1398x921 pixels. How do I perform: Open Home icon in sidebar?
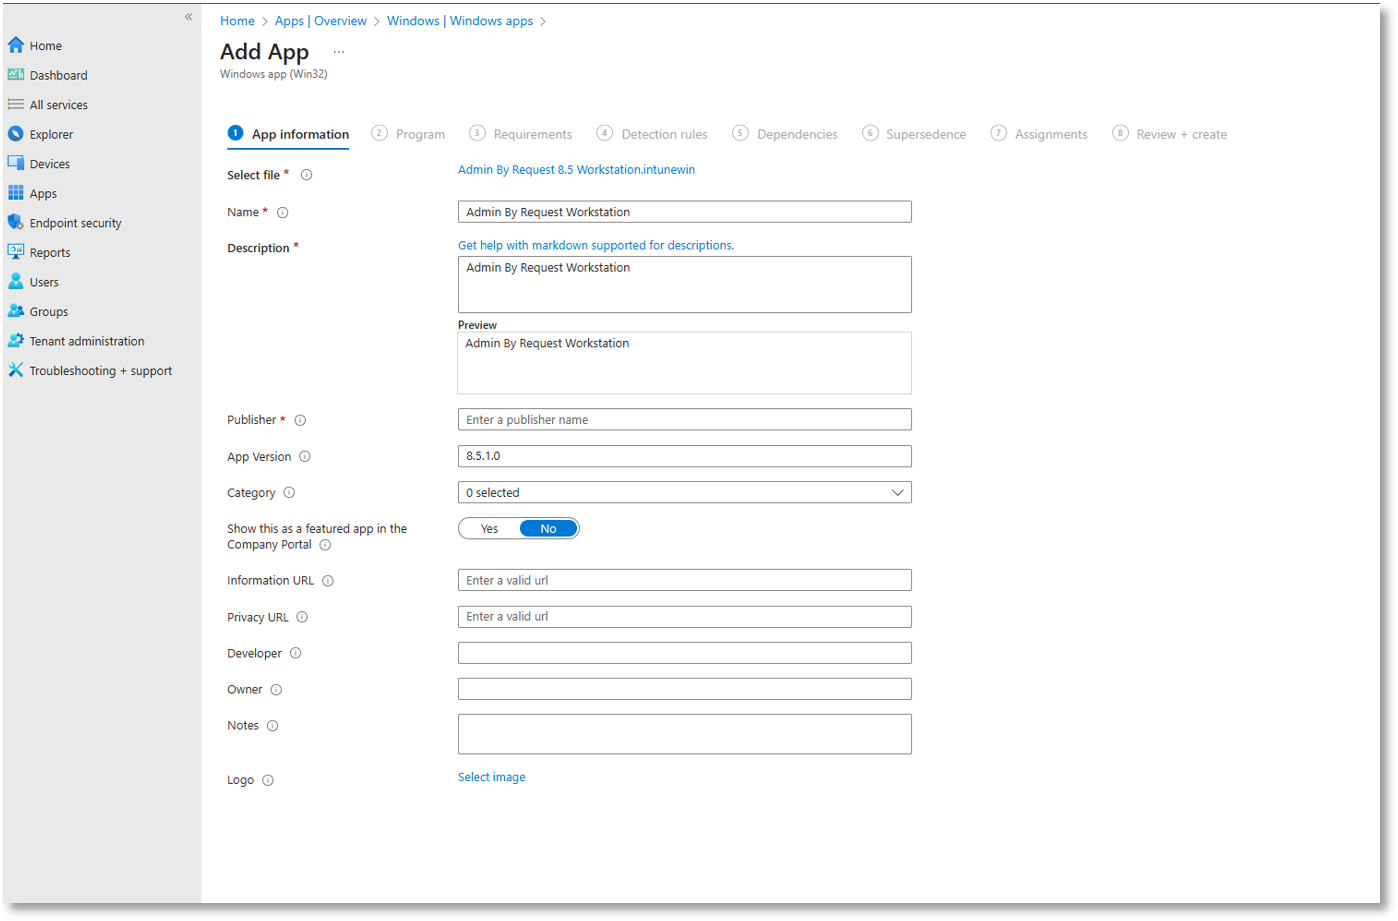16,45
